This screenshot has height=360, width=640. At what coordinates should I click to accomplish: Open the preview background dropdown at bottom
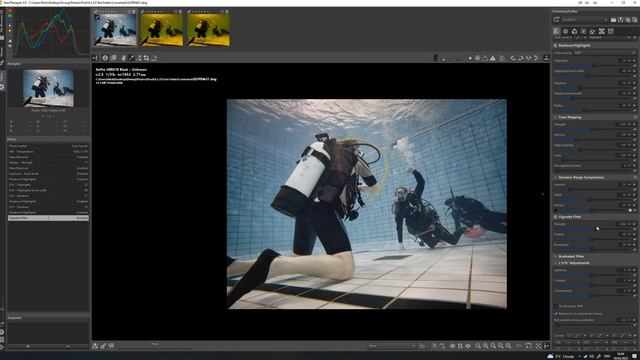(391, 346)
